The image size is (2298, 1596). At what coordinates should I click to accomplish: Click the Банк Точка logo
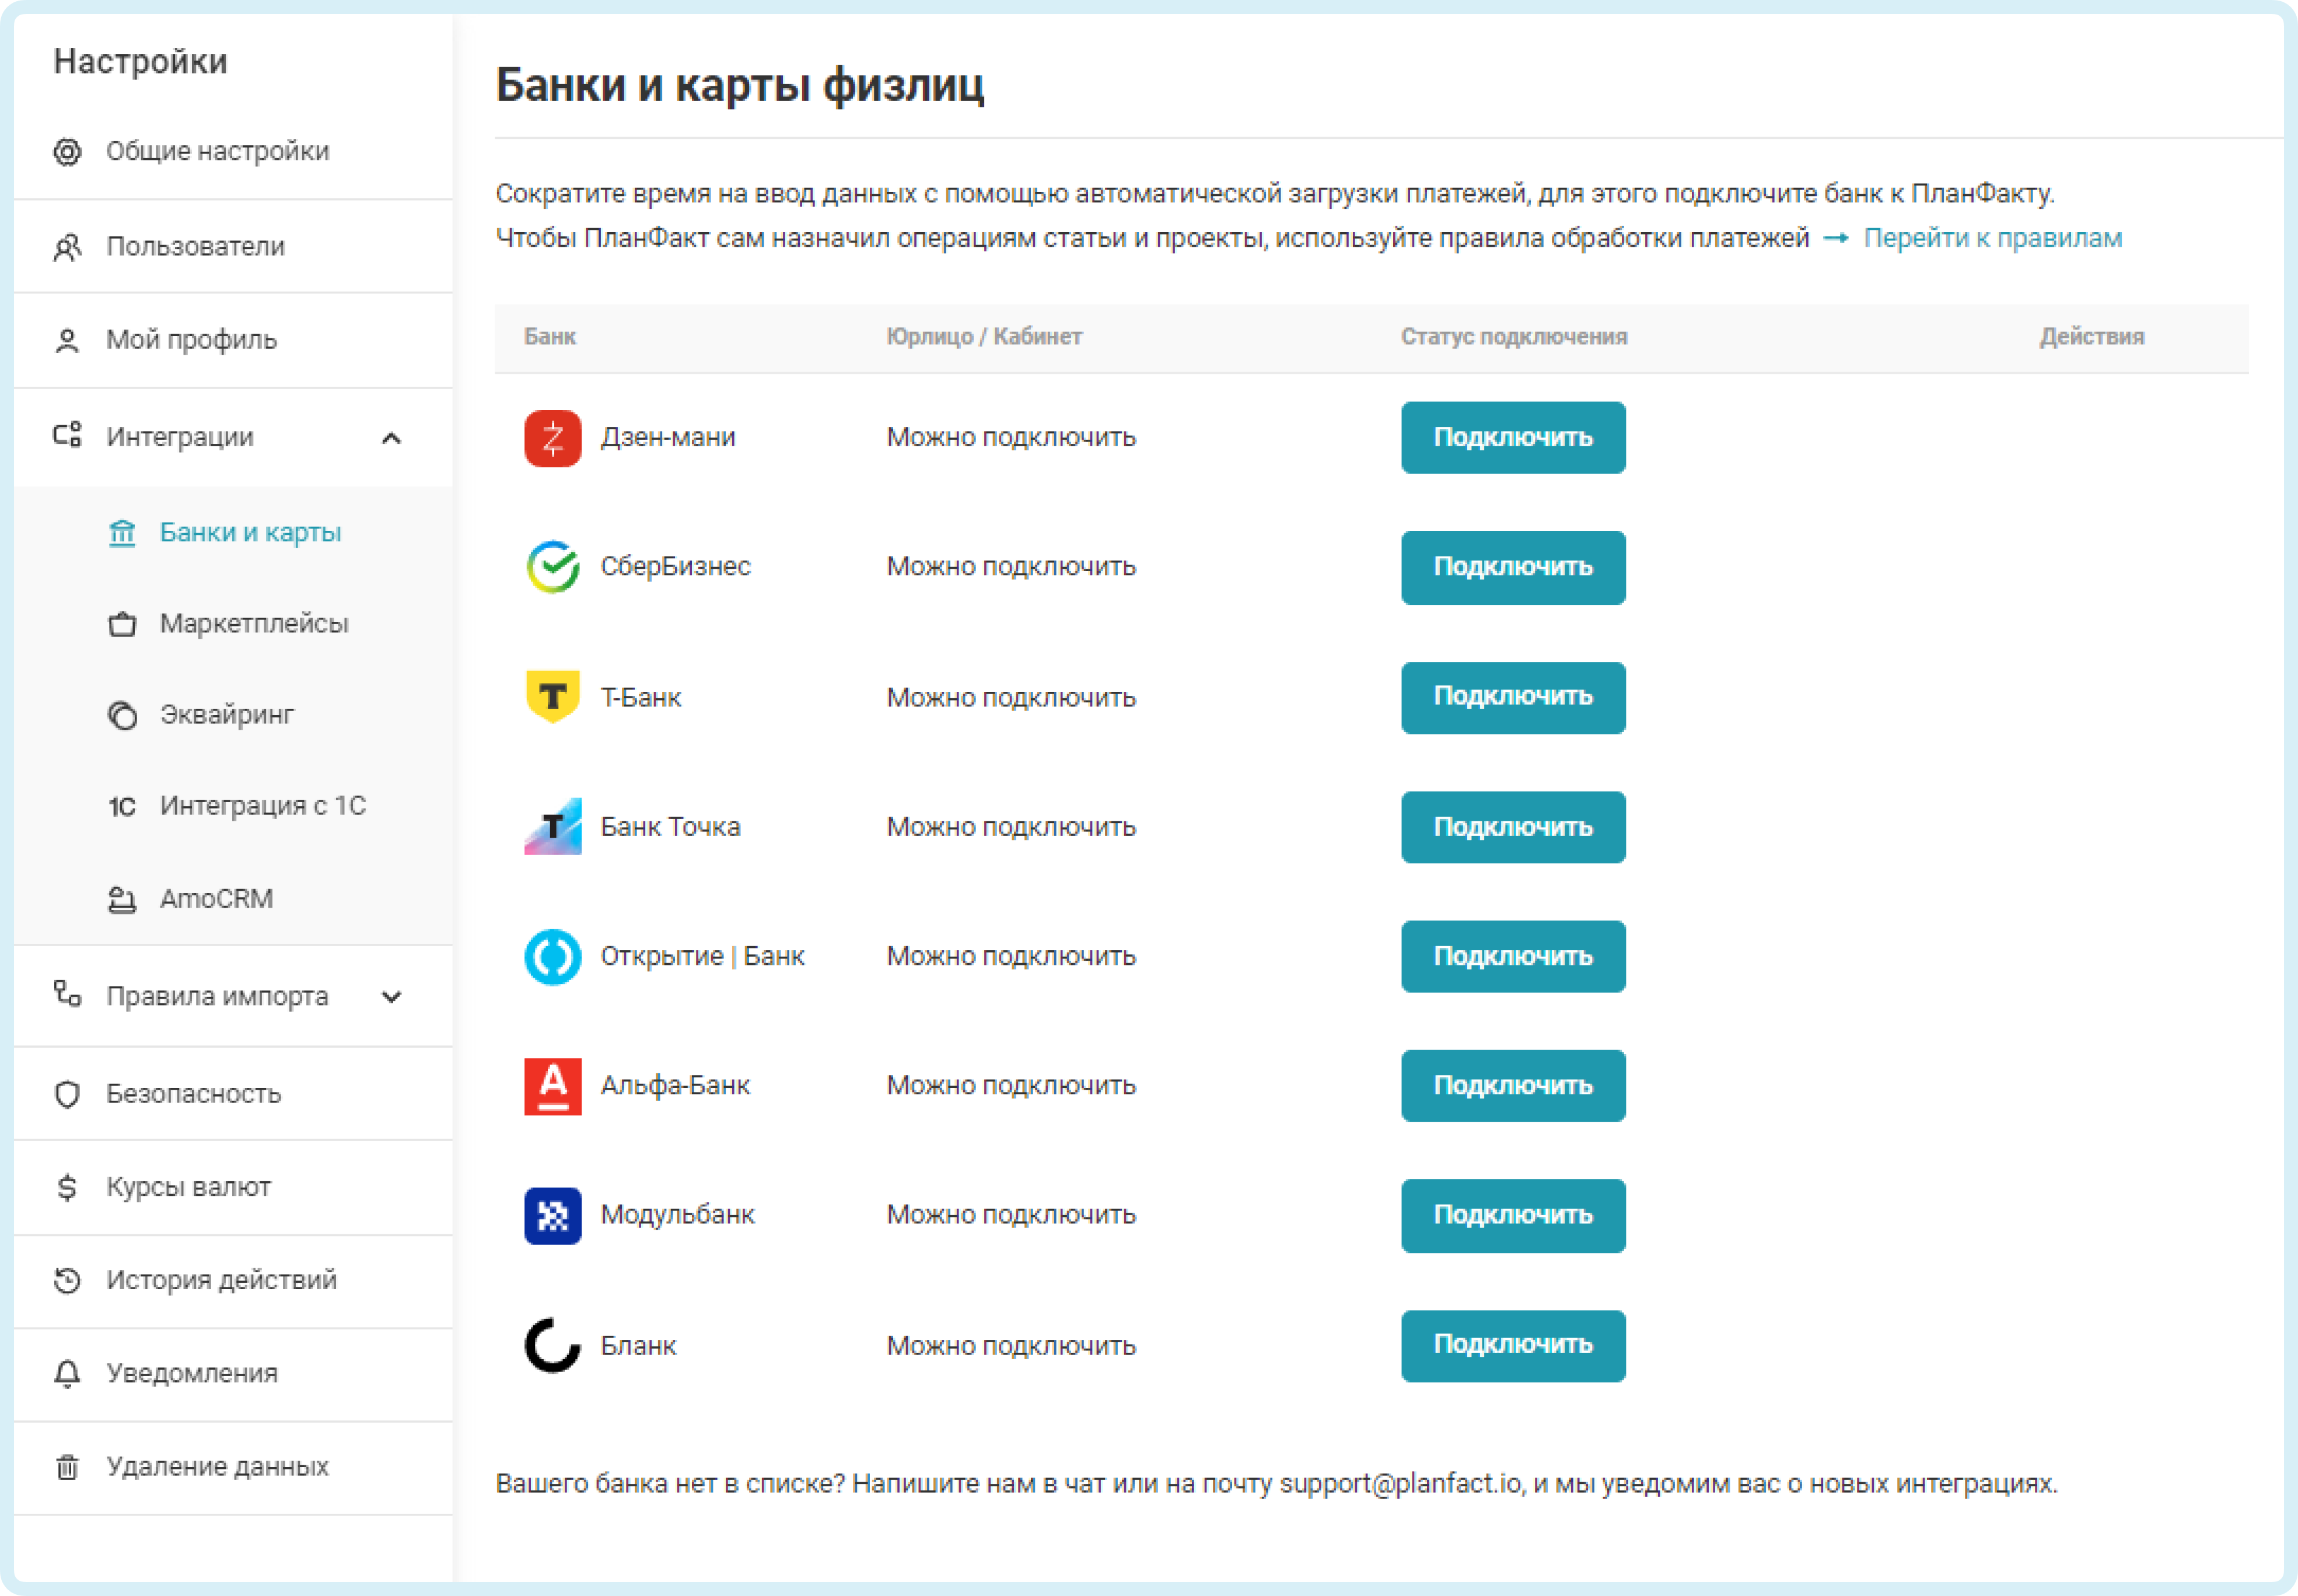pos(553,826)
